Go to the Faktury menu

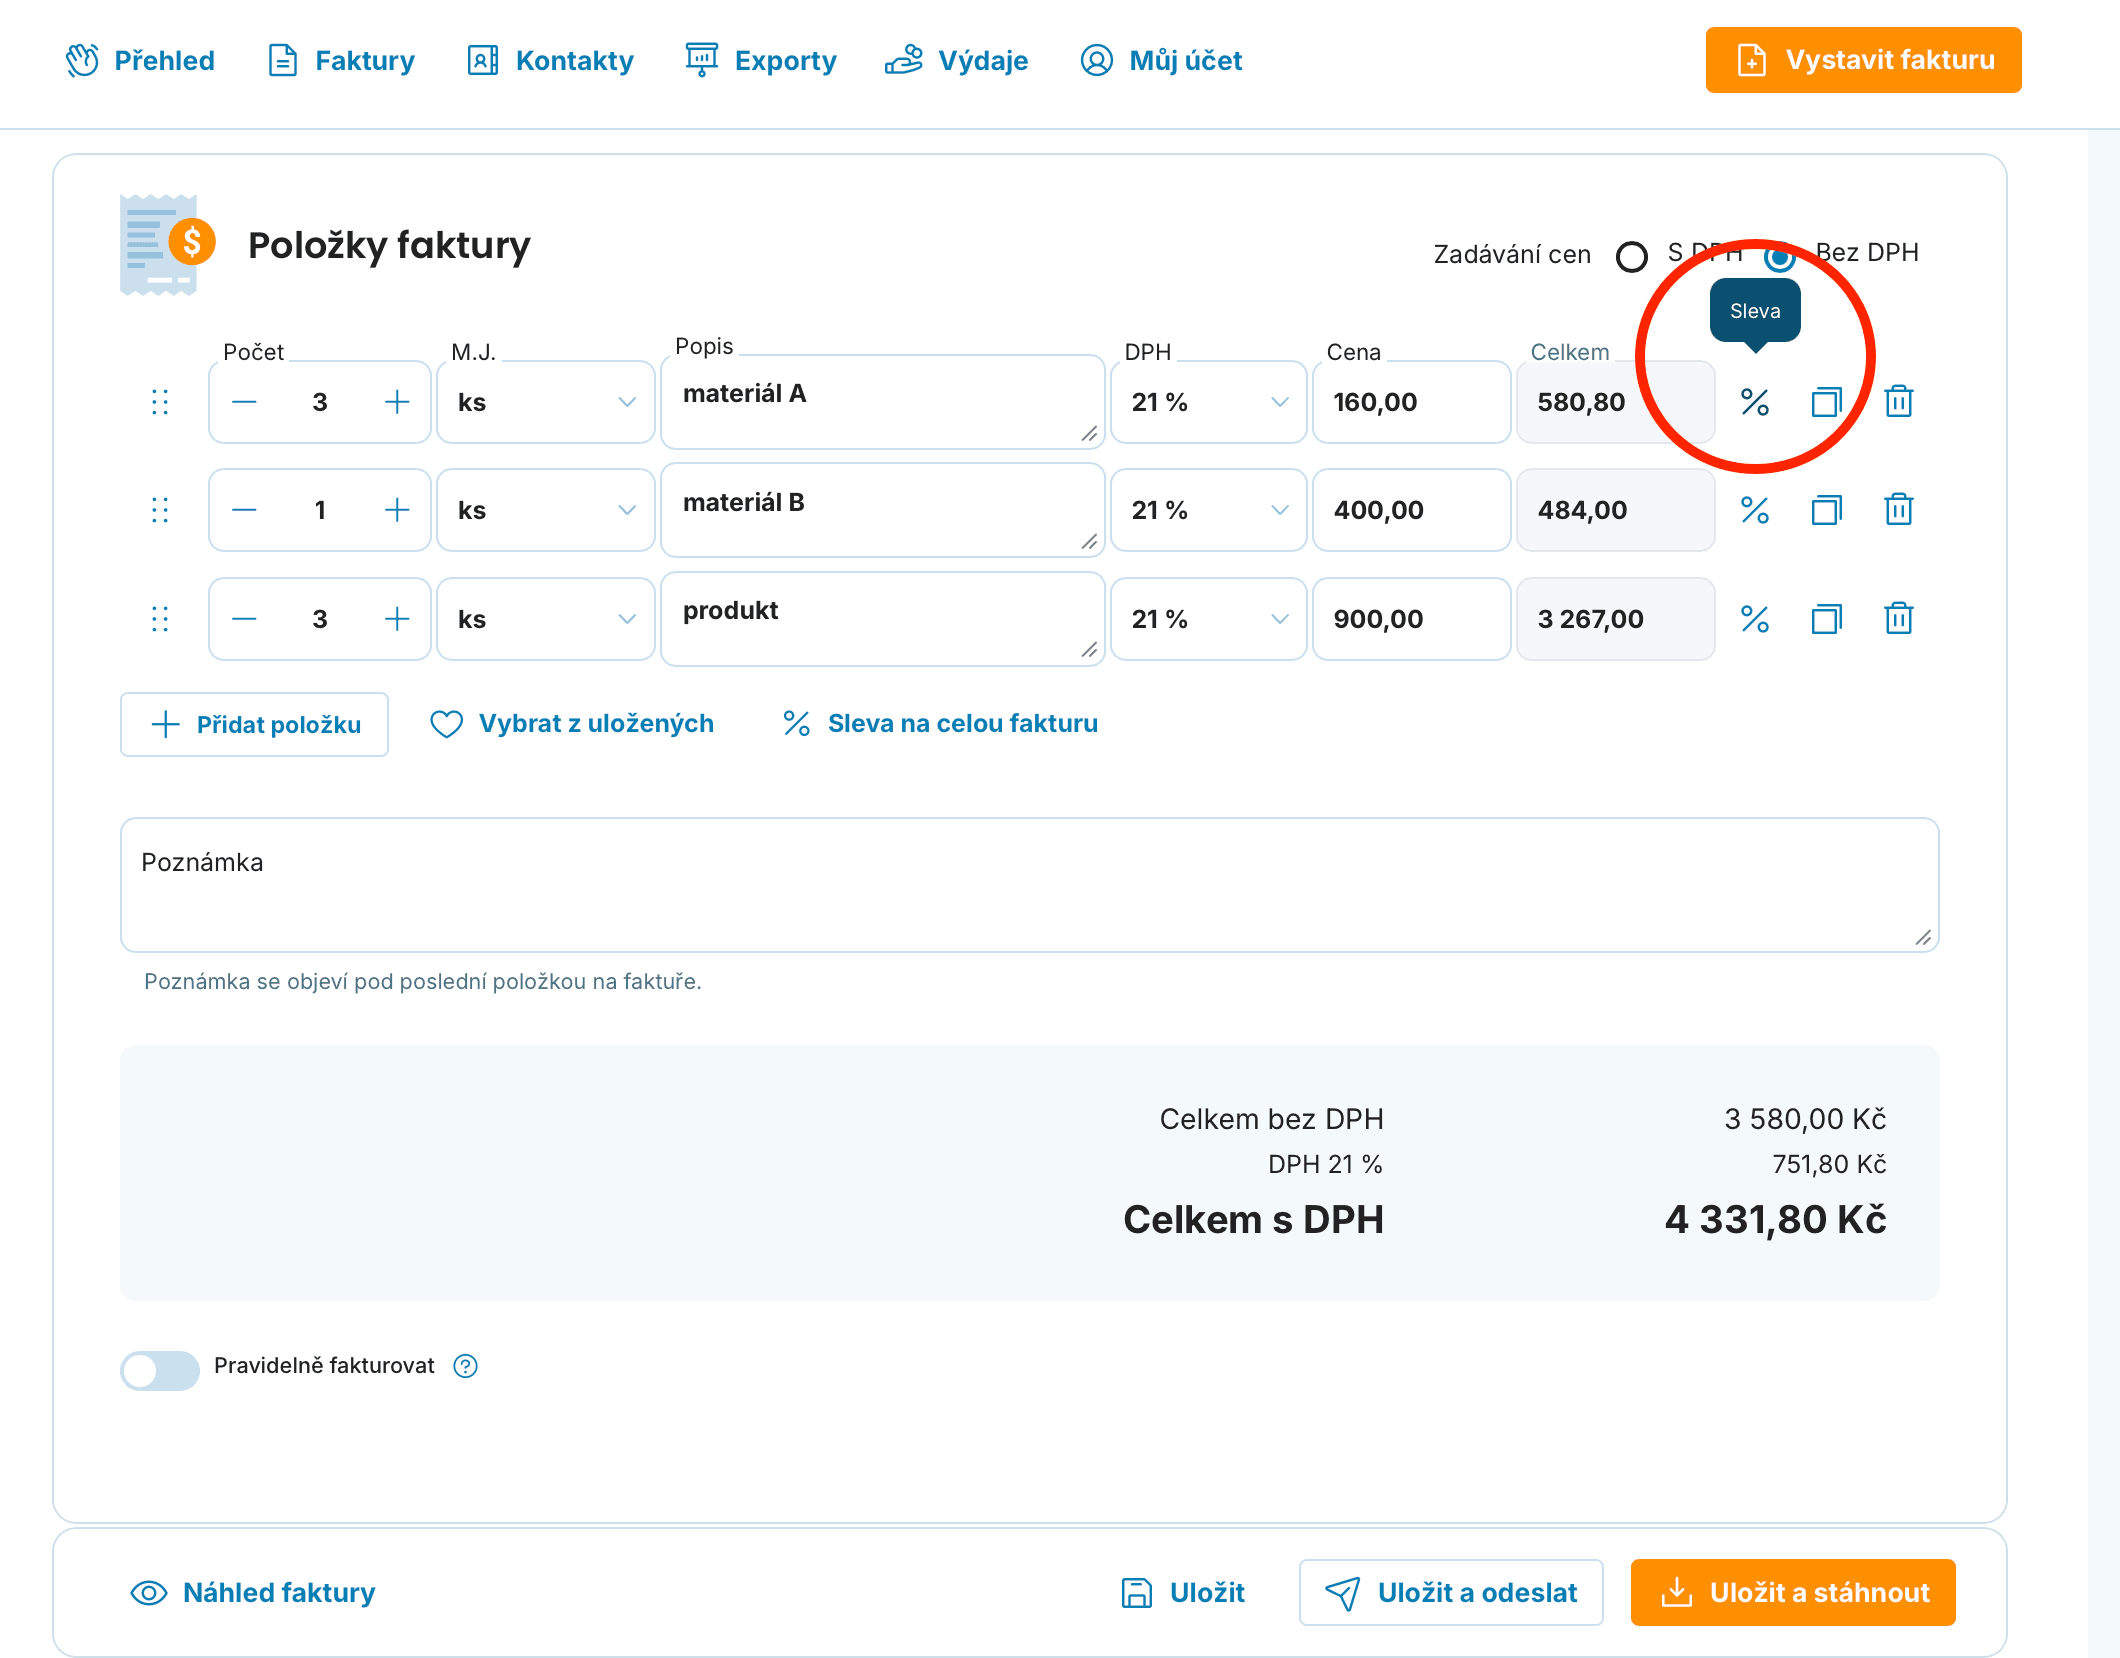pyautogui.click(x=341, y=60)
